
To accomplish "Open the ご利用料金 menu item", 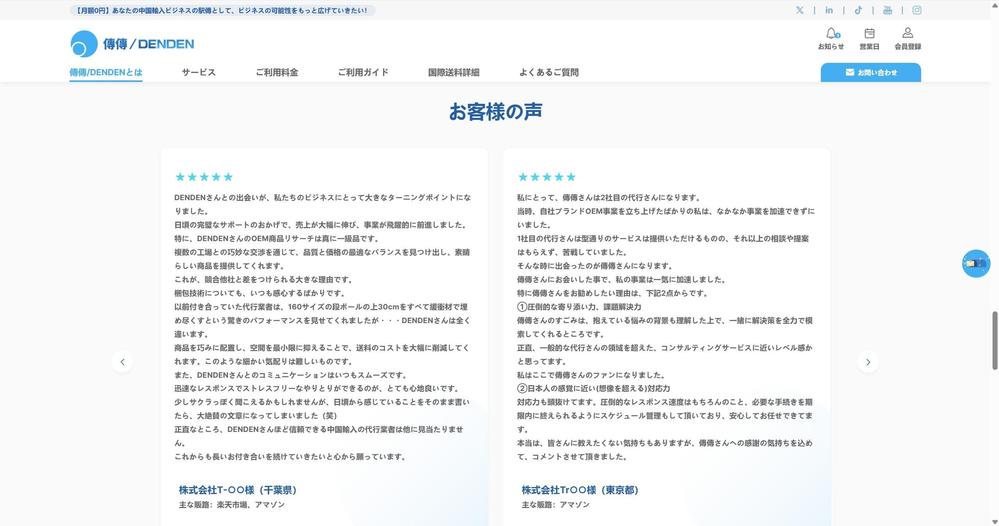I will pos(277,73).
